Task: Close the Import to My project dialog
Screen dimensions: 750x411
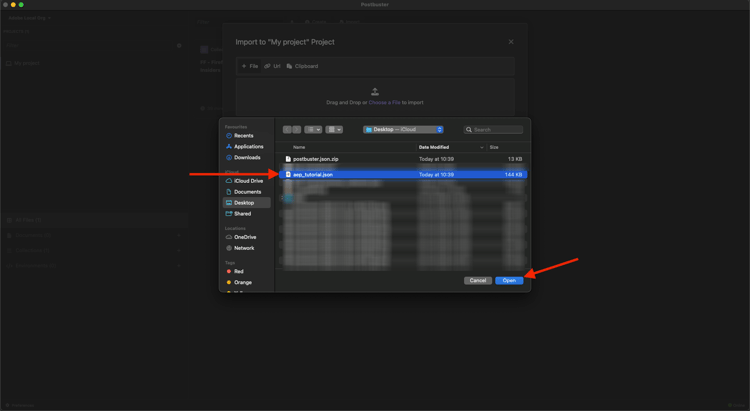Action: pos(511,42)
